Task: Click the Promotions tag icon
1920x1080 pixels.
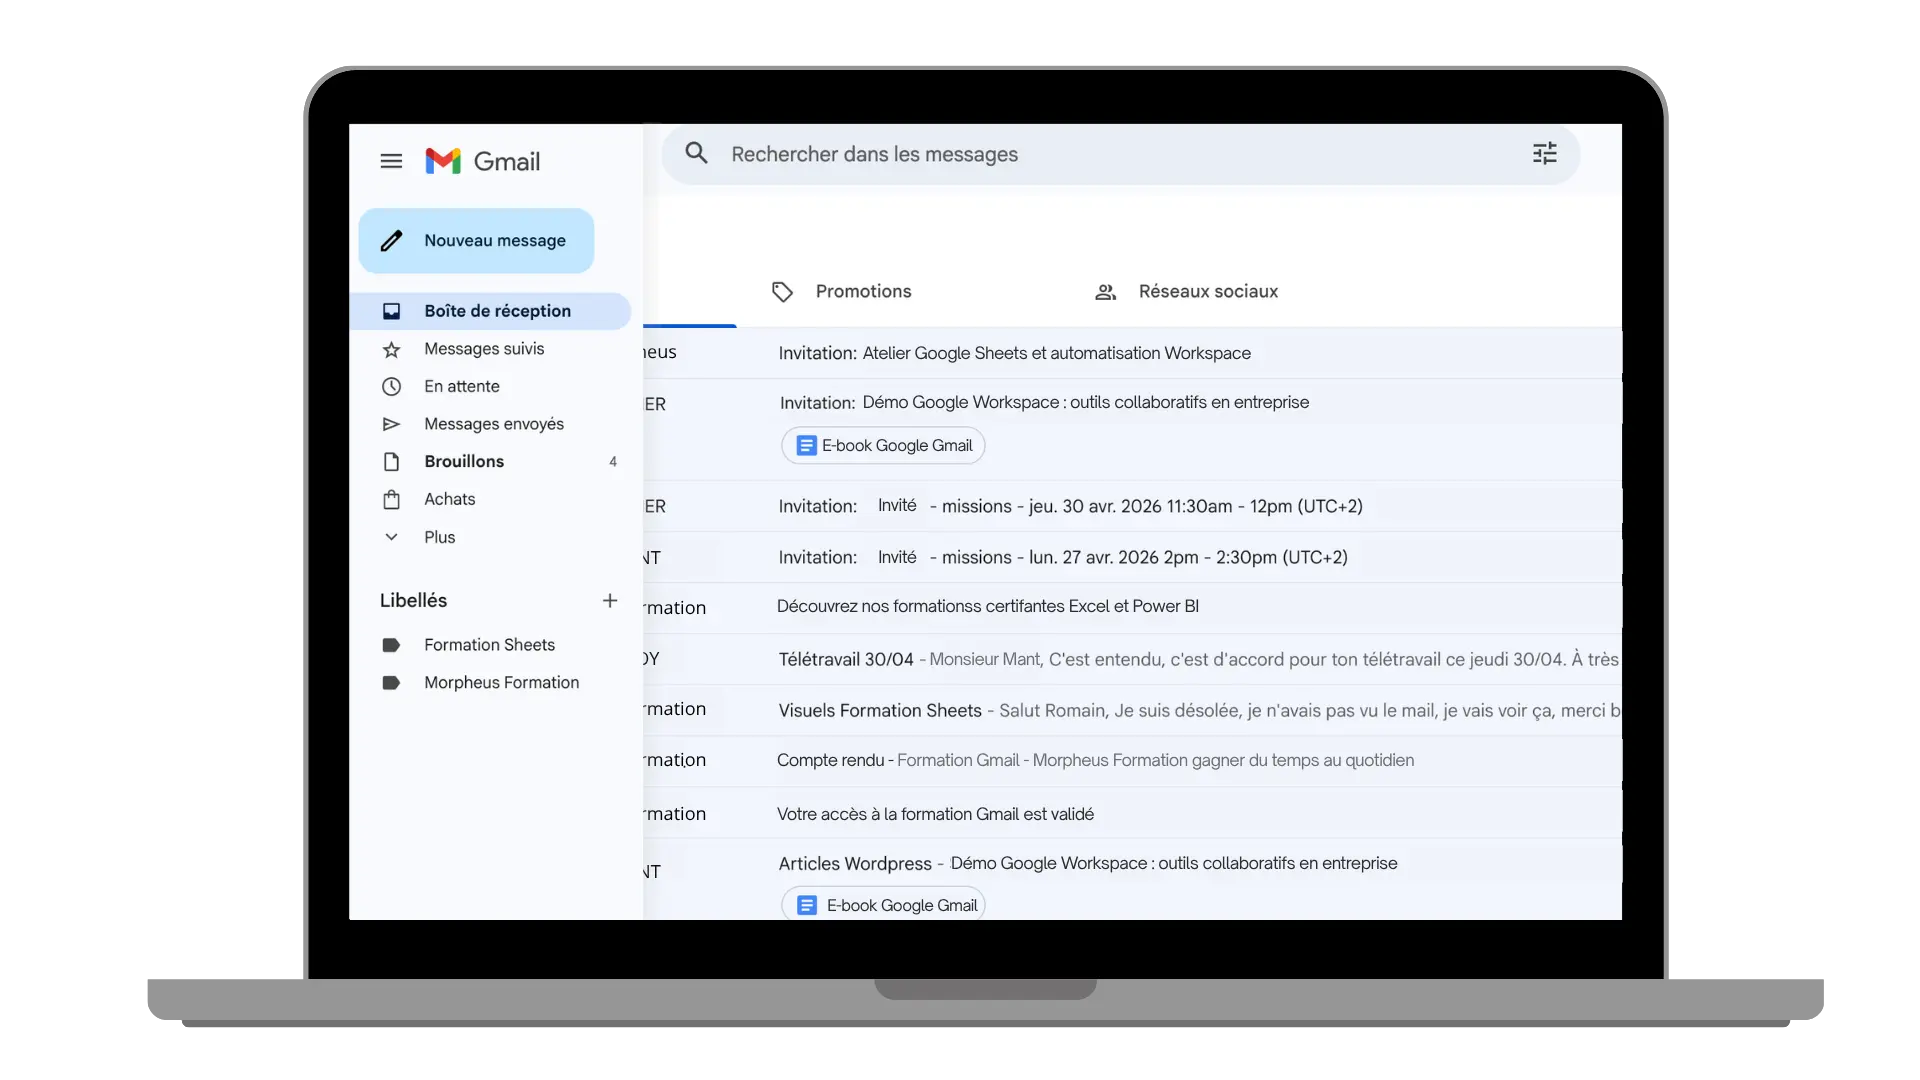Action: point(782,291)
